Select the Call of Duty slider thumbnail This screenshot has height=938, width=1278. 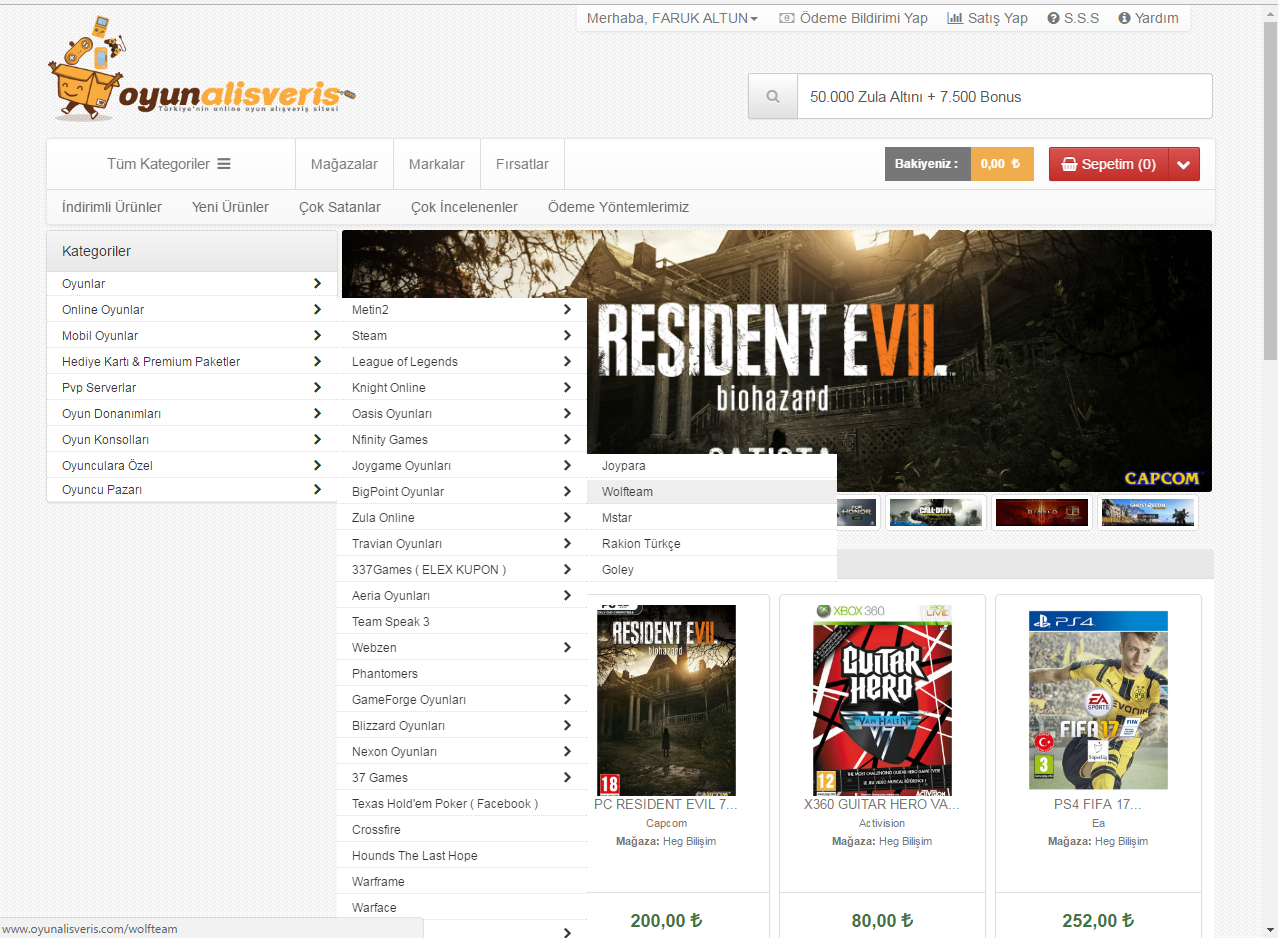click(935, 513)
